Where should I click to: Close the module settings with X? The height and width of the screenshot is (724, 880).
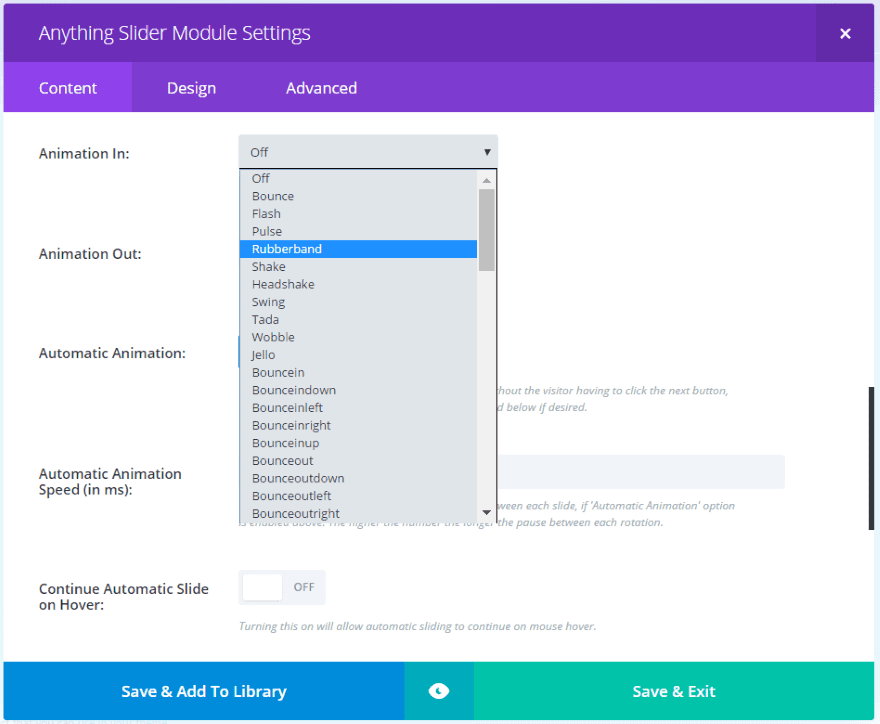[845, 33]
